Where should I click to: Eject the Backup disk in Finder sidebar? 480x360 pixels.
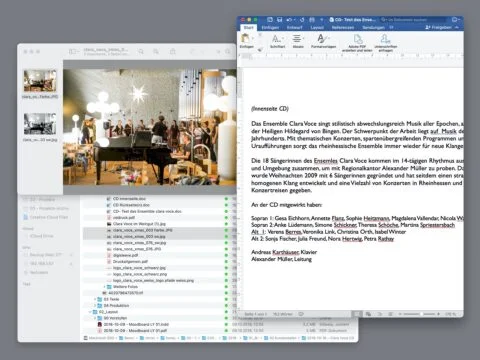click(x=71, y=255)
